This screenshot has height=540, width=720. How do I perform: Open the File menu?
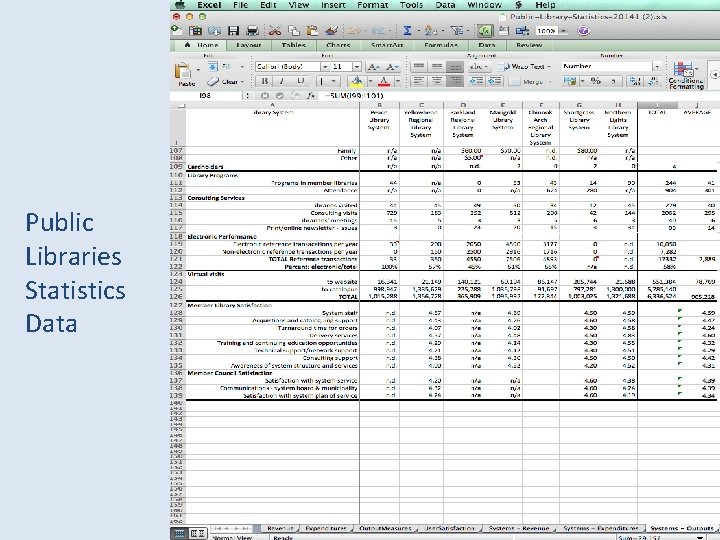(x=240, y=5)
